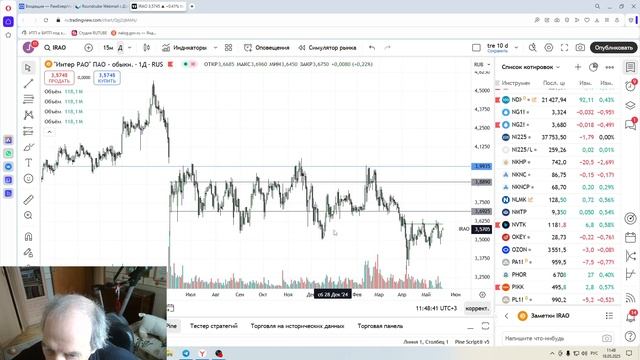Select the zoom-in magnifier tool
This screenshot has height=360, width=640.
(28, 215)
